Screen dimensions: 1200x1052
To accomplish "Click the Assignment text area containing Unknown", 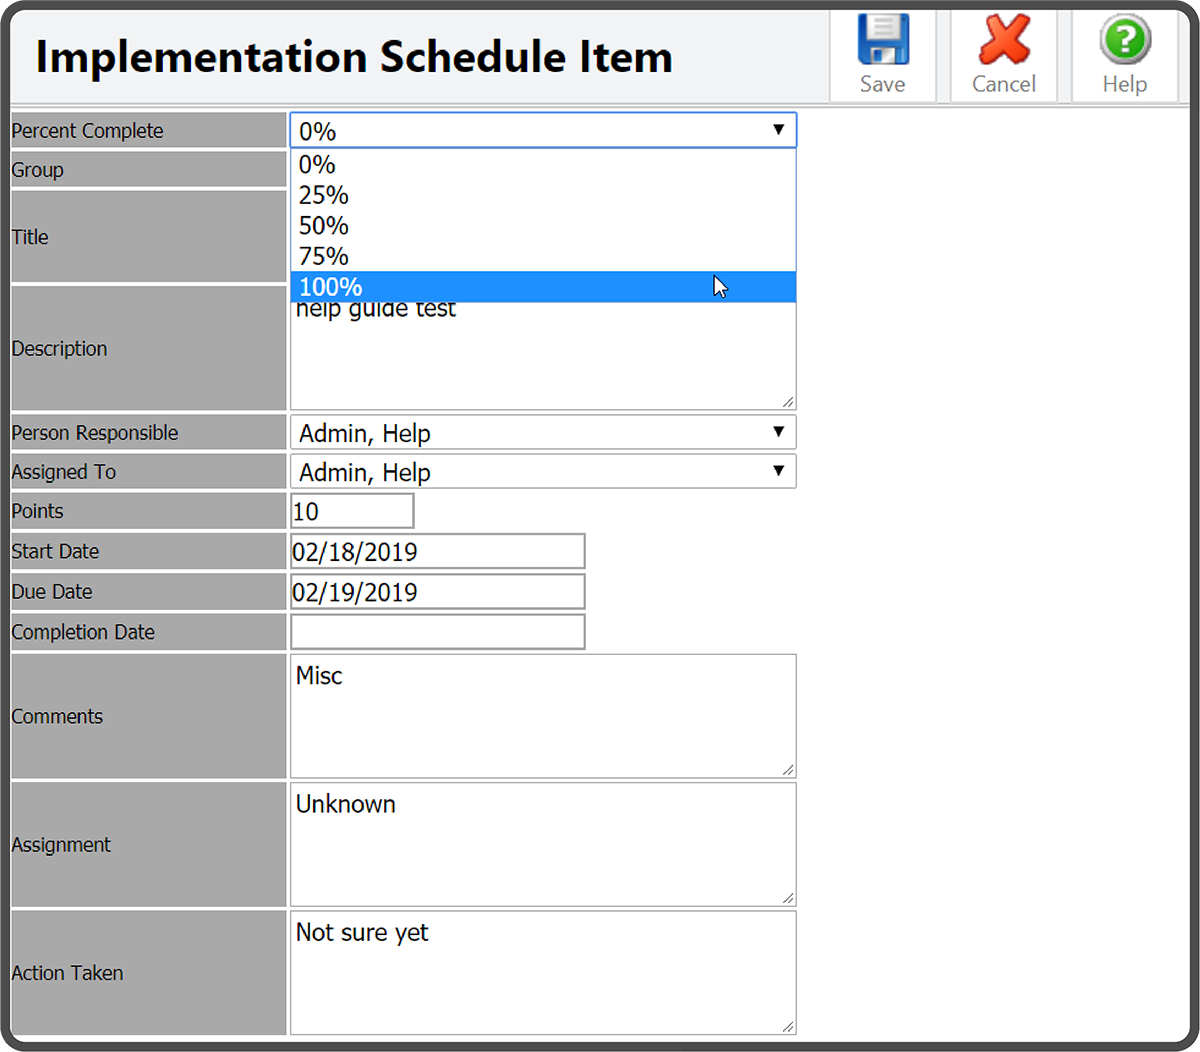I will point(542,845).
